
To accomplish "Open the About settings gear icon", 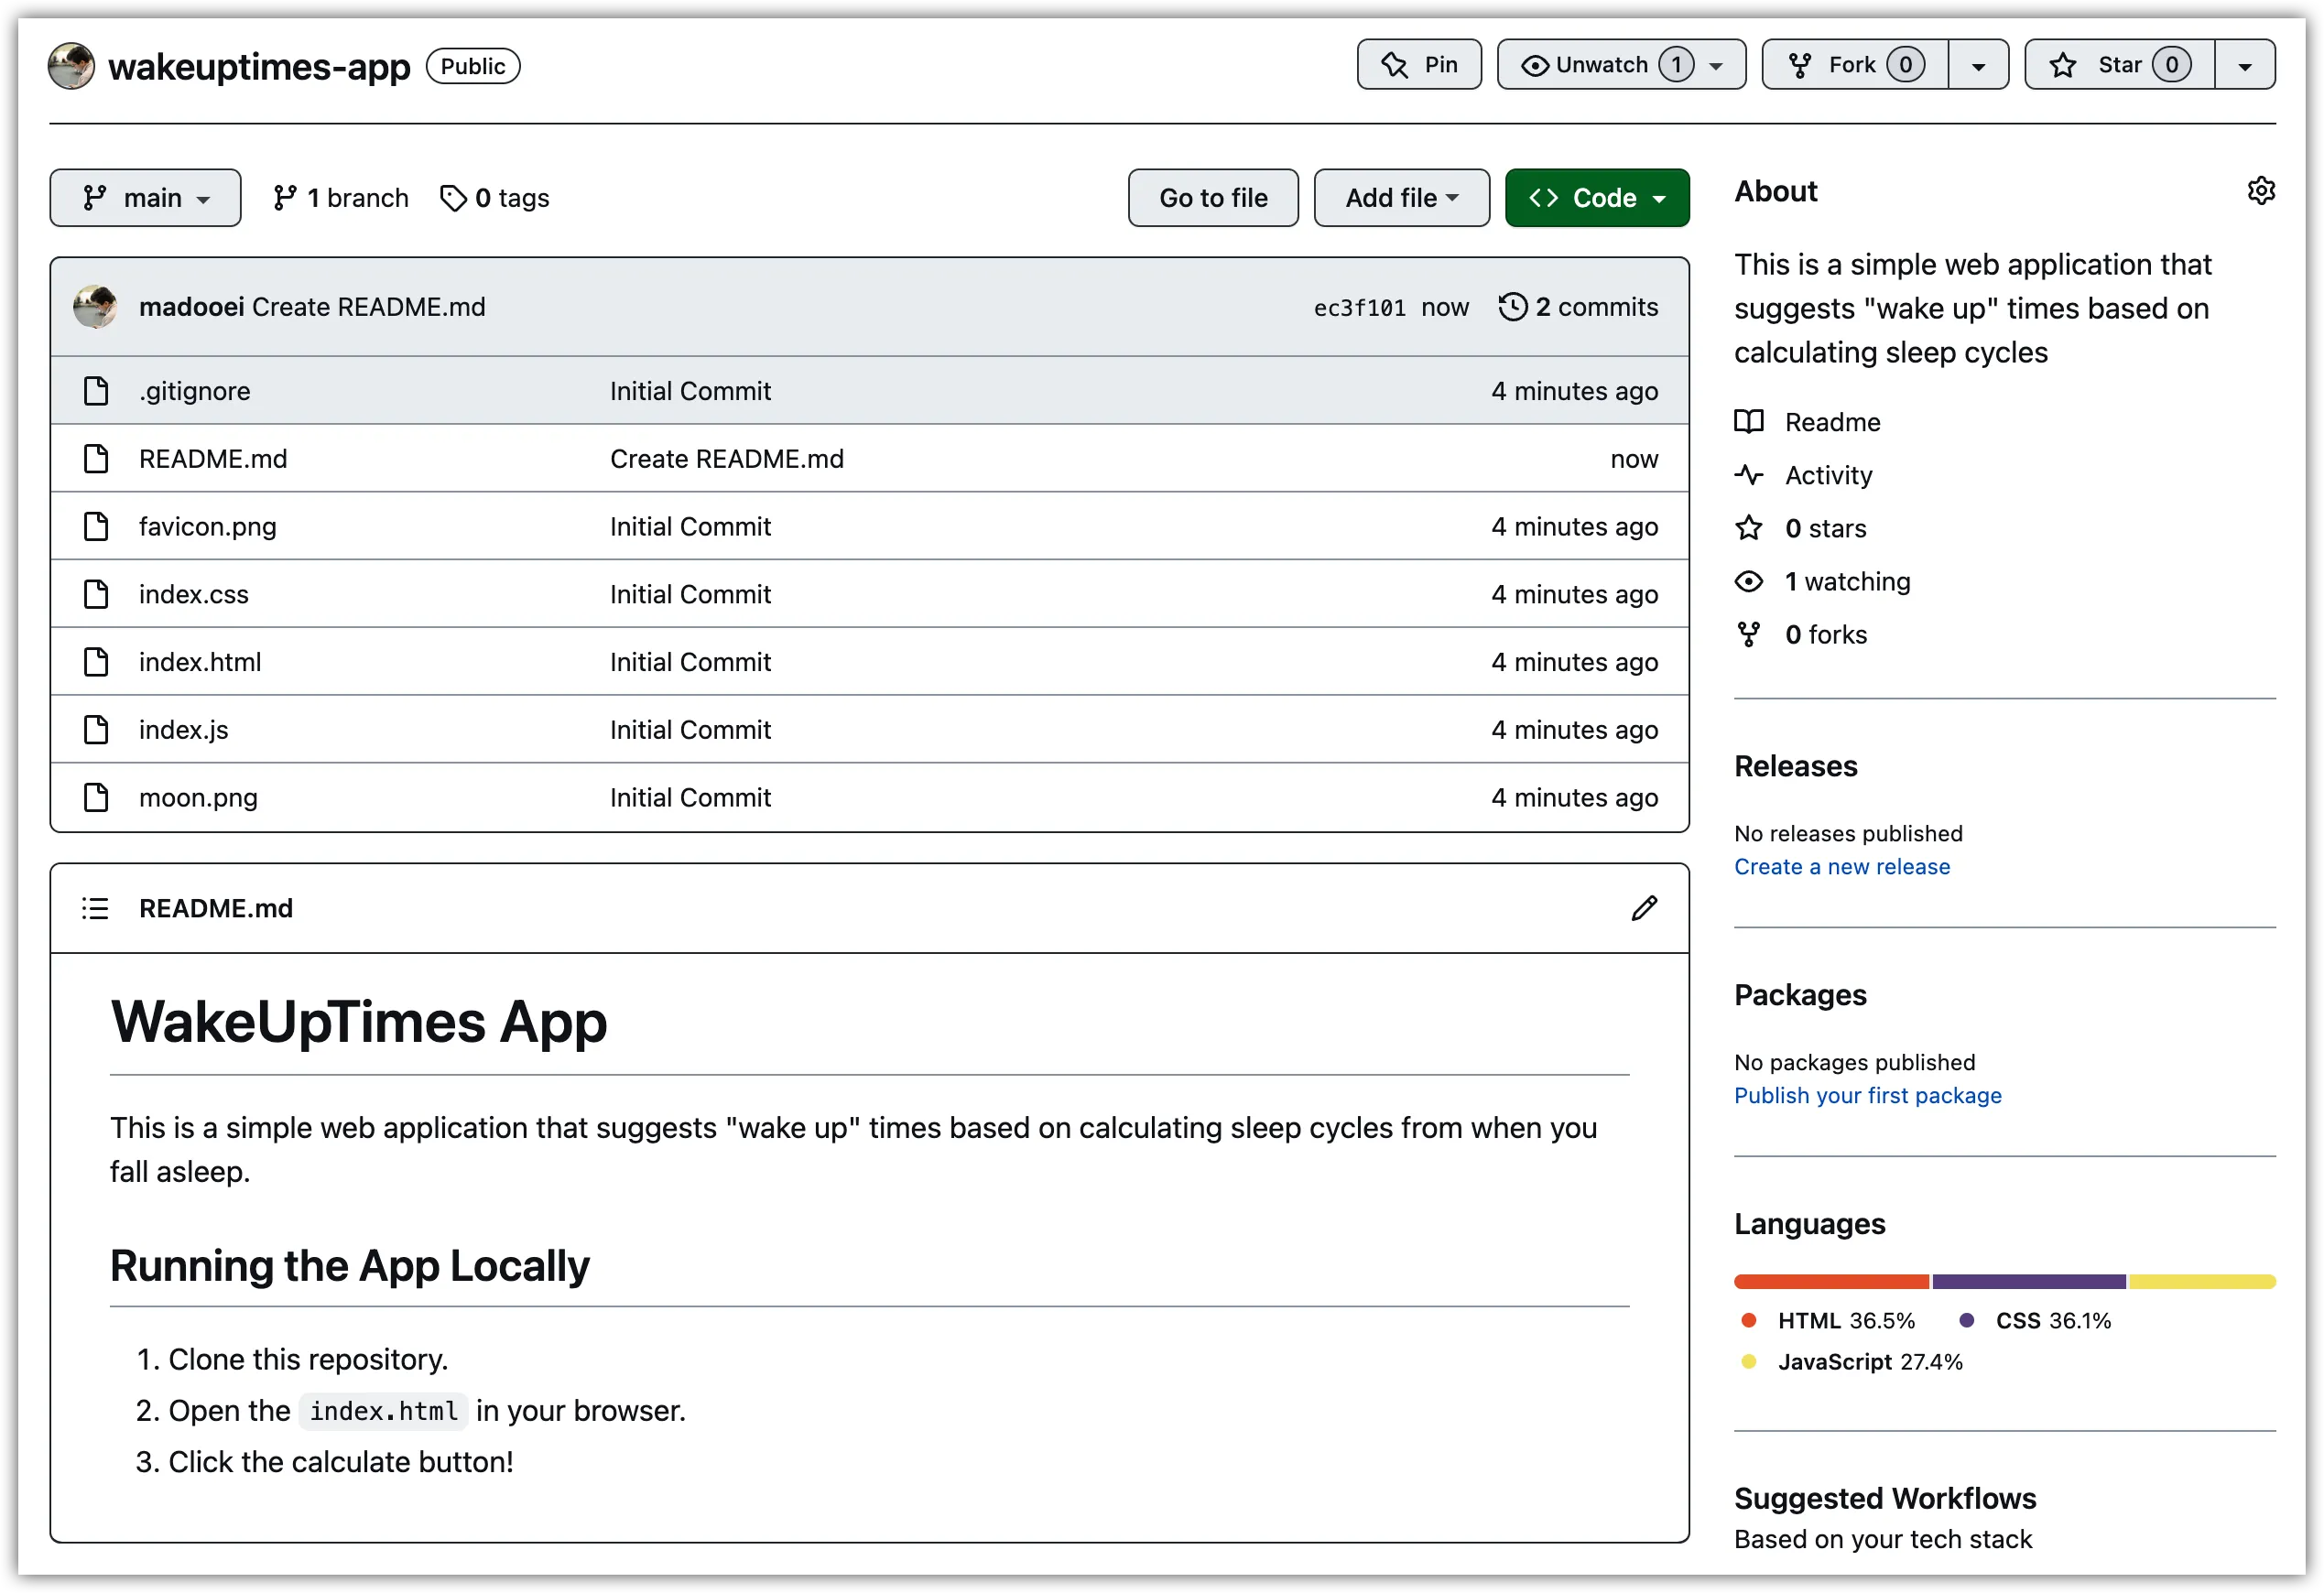I will 2261,191.
